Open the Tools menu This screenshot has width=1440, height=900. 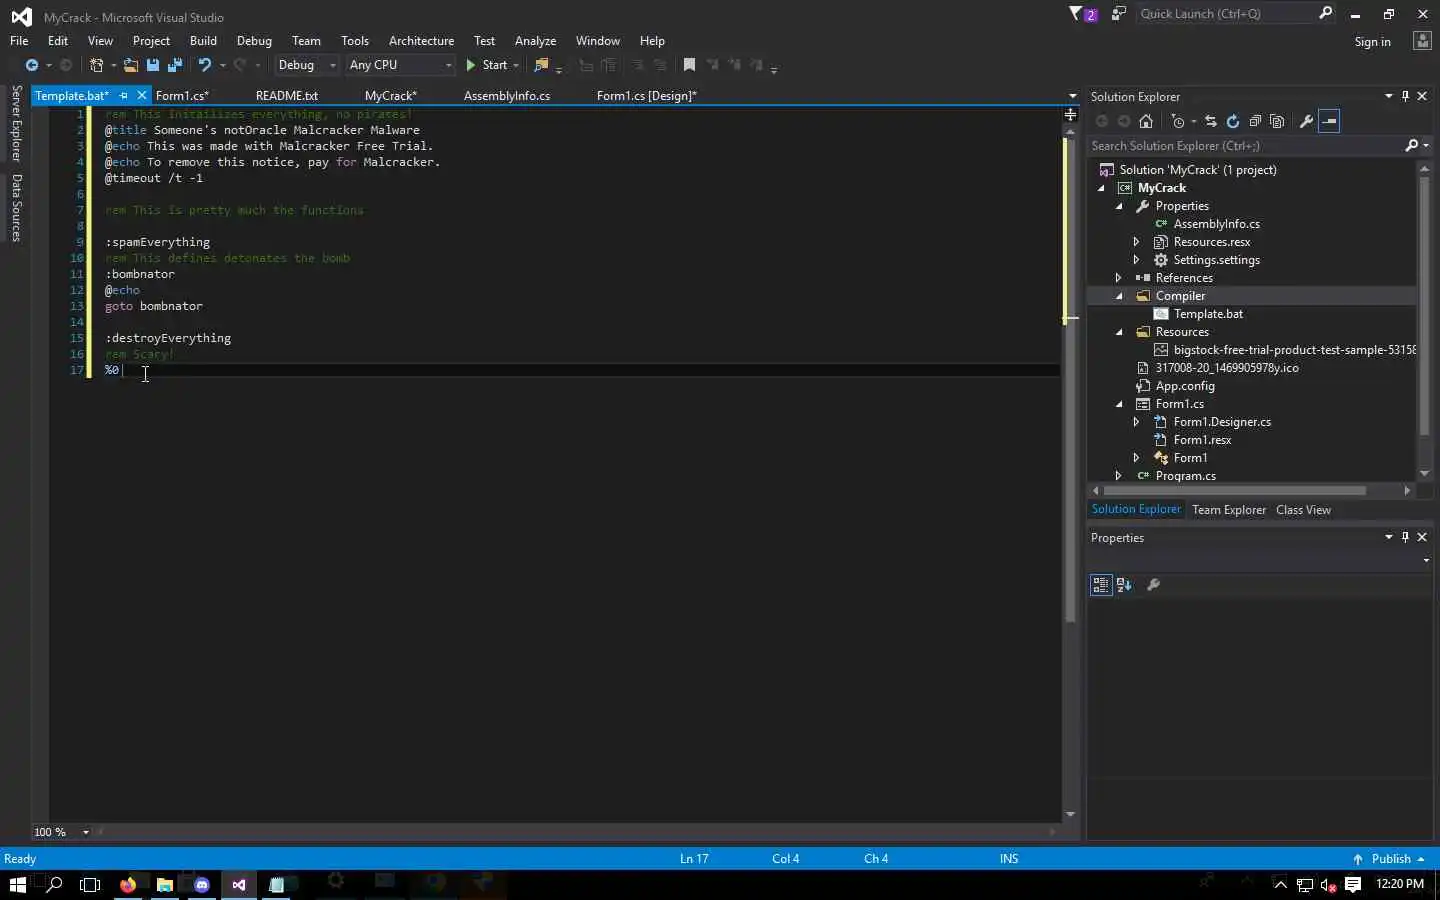(355, 41)
